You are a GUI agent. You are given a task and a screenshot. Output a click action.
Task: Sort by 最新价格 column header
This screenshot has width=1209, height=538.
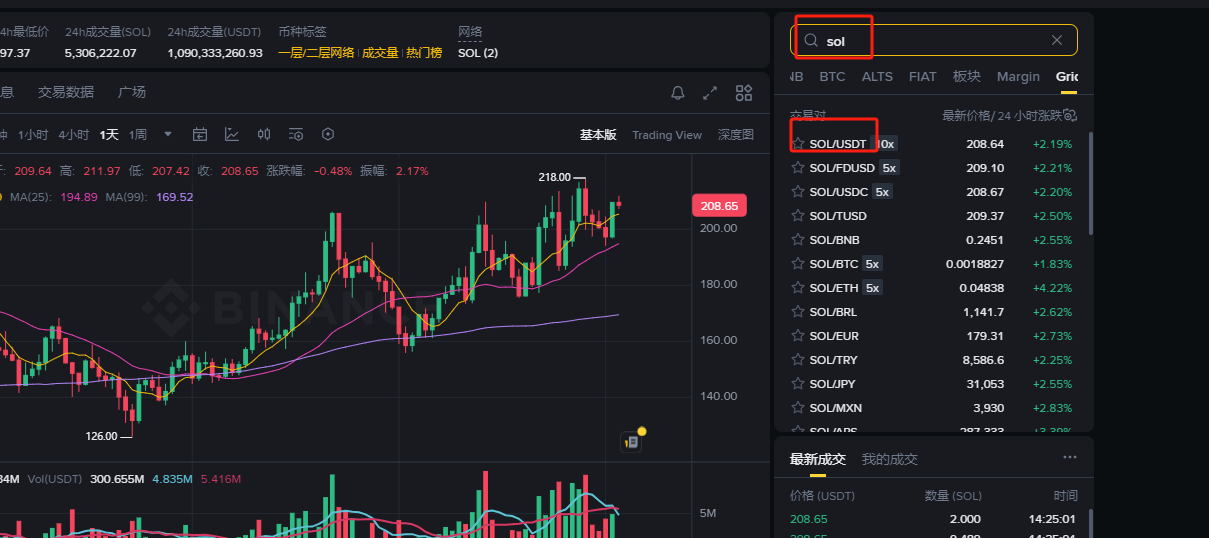(966, 115)
